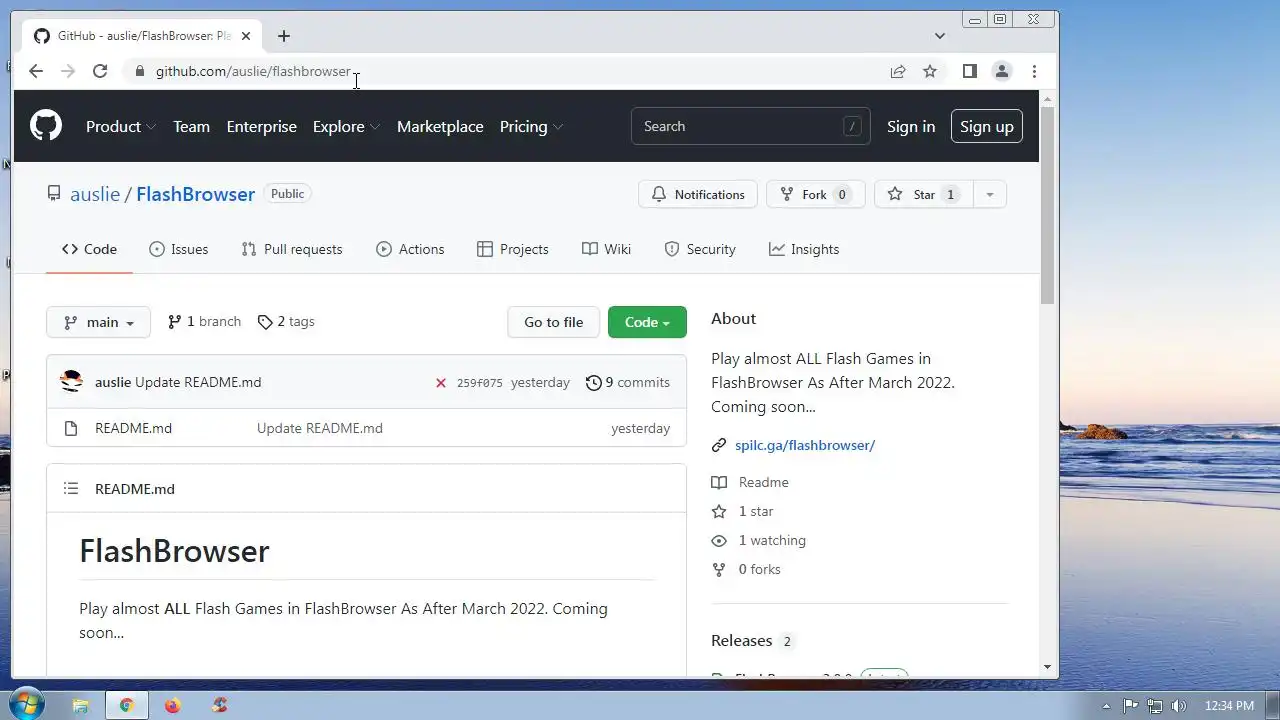
Task: Switch to the Issues tab
Action: (x=178, y=249)
